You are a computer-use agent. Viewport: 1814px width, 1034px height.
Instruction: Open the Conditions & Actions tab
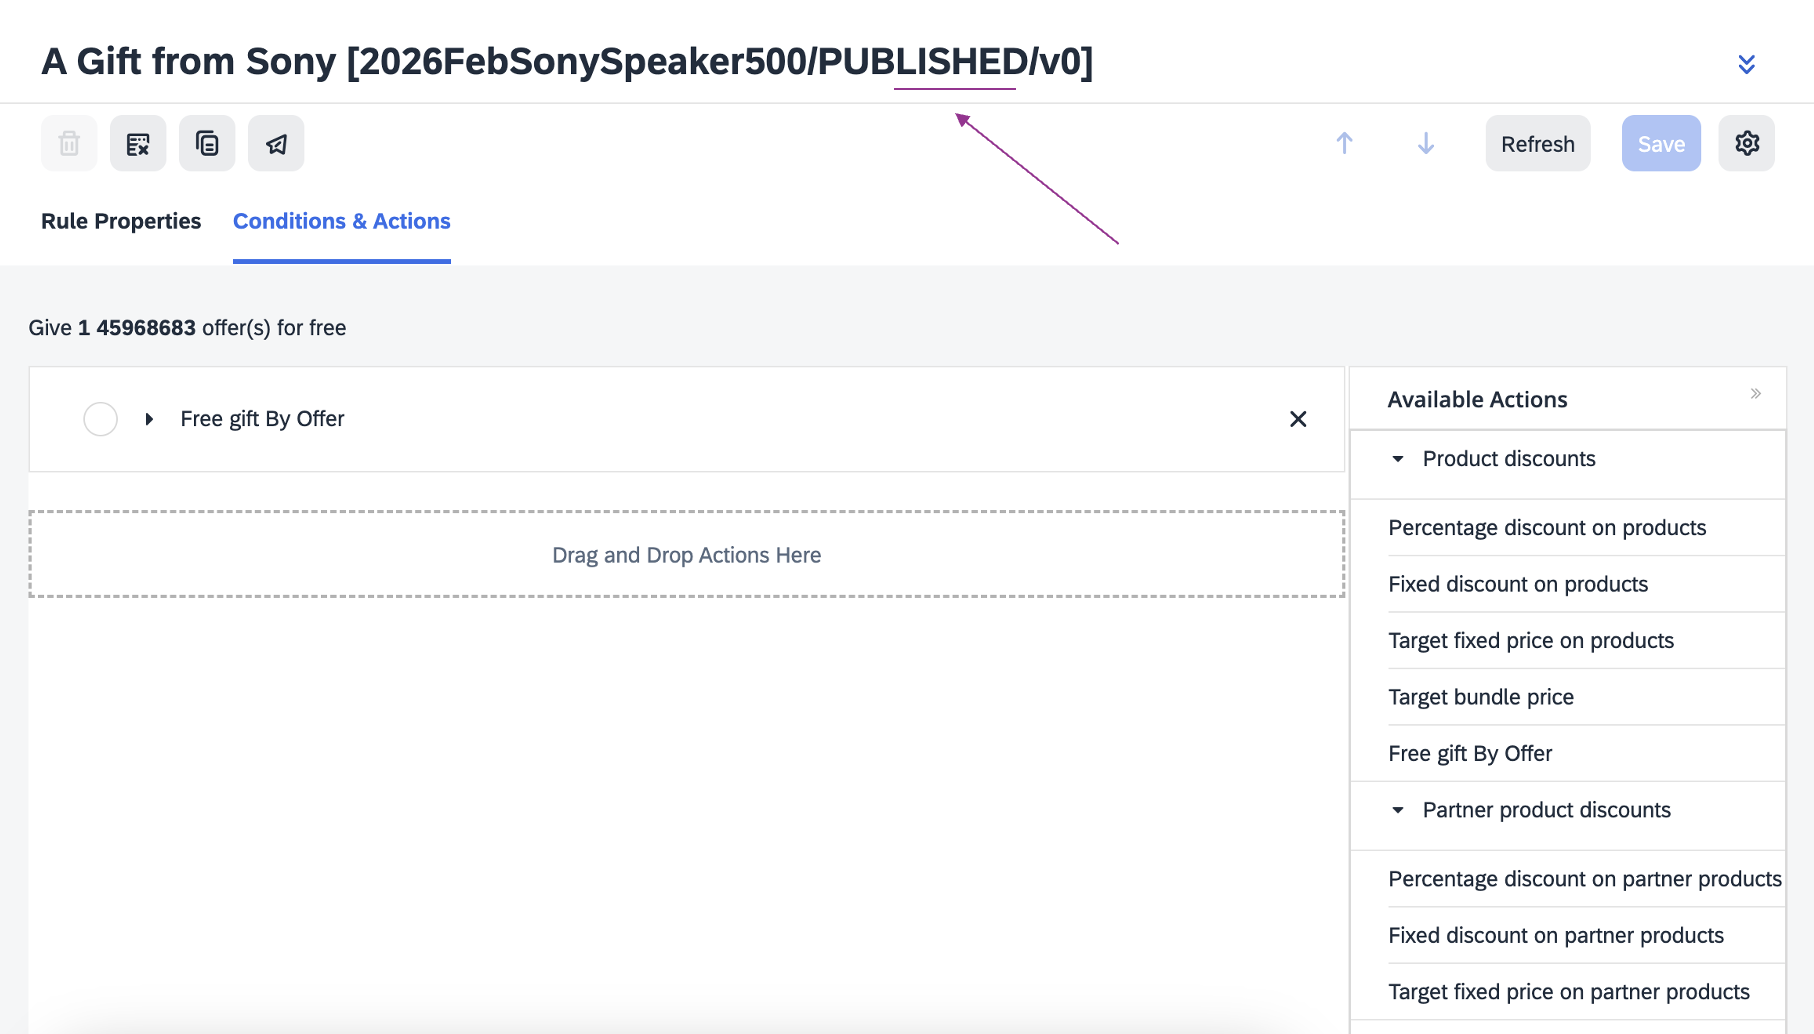tap(342, 221)
